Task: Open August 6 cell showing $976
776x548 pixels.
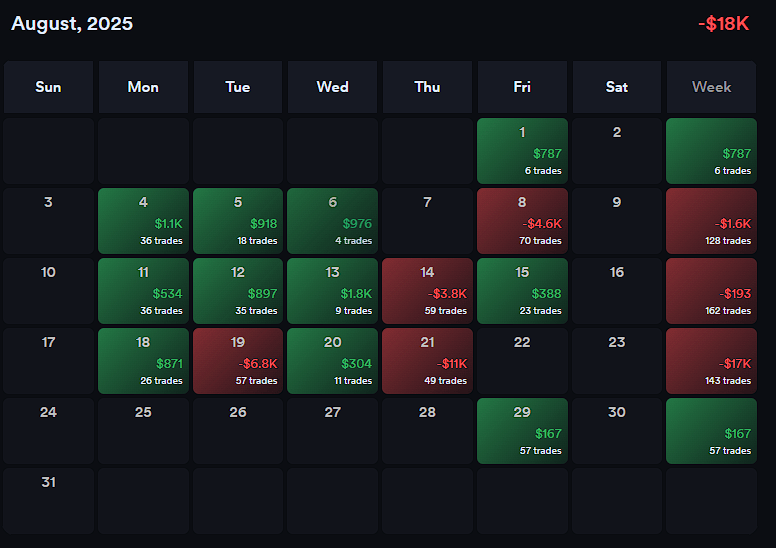Action: pyautogui.click(x=332, y=221)
